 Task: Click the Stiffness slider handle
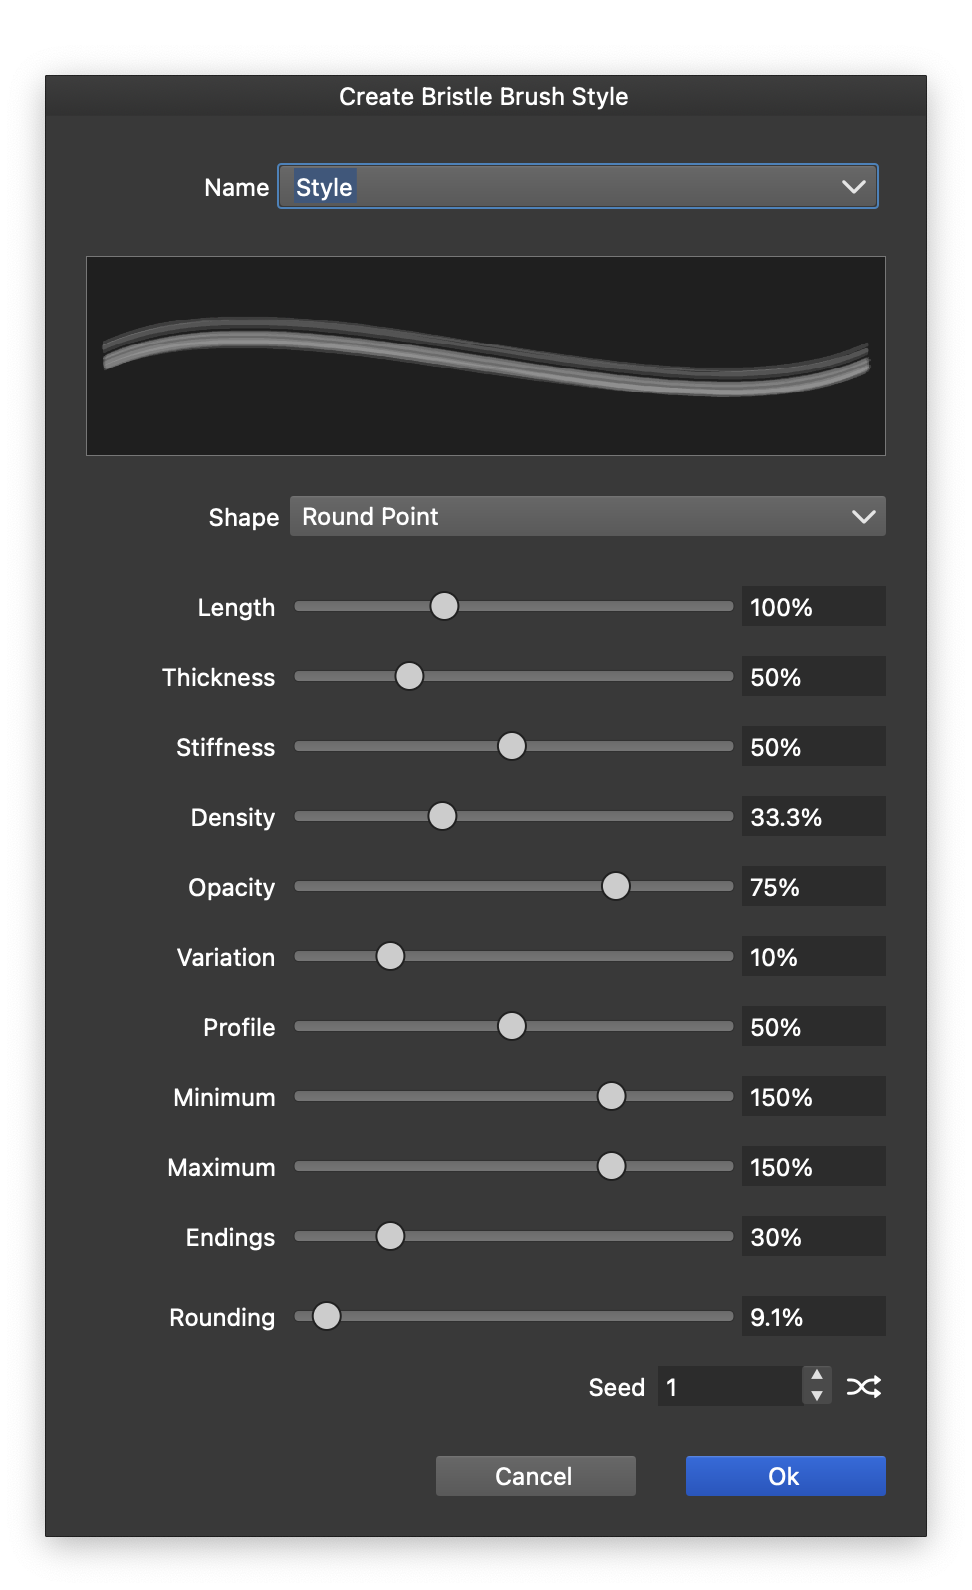(x=511, y=747)
